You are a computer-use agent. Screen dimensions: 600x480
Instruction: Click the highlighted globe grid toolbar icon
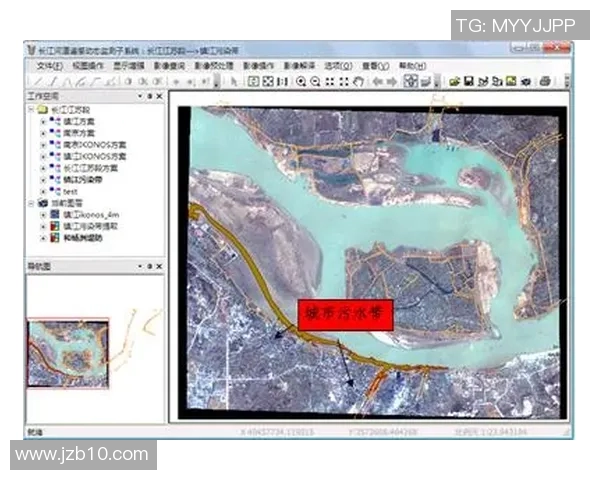coord(411,81)
